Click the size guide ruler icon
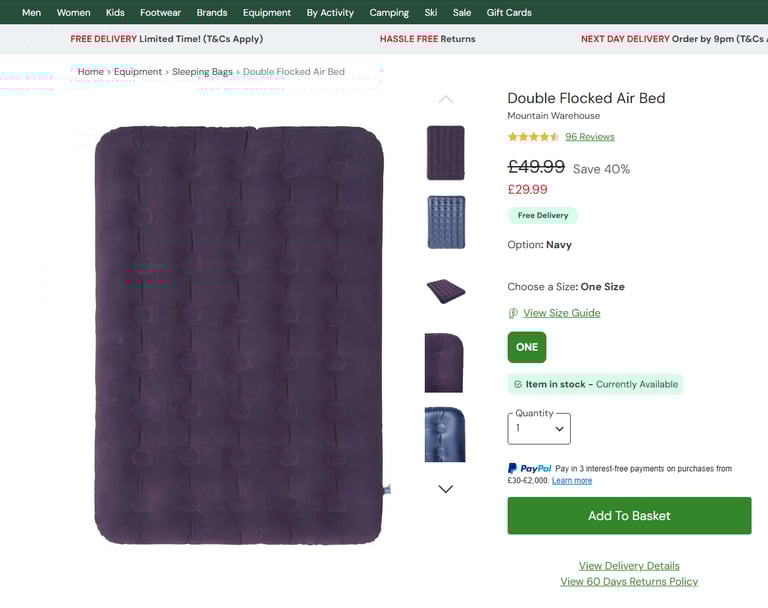The height and width of the screenshot is (608, 768). pos(513,313)
